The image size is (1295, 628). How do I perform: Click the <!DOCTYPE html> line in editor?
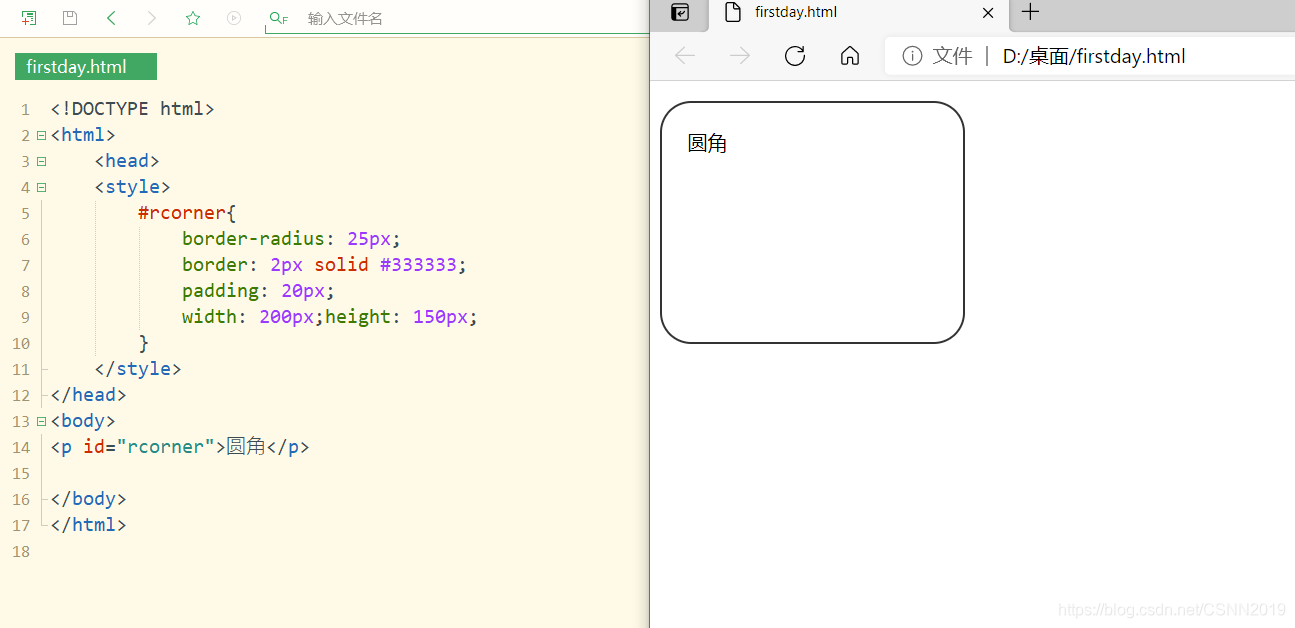click(x=132, y=109)
